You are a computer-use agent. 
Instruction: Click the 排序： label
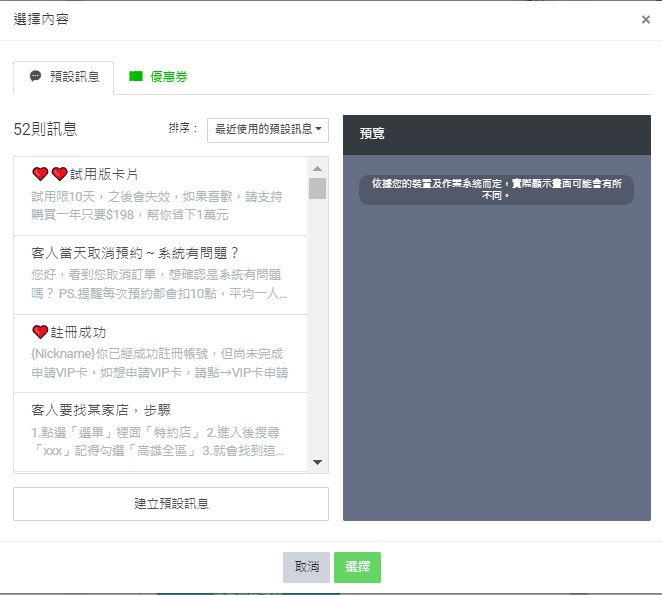pyautogui.click(x=183, y=128)
